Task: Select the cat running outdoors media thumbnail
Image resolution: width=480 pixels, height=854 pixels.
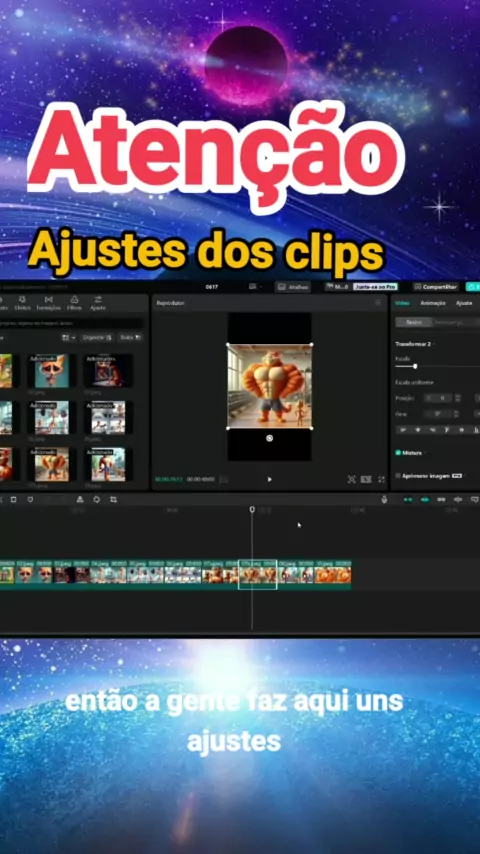Action: click(108, 465)
